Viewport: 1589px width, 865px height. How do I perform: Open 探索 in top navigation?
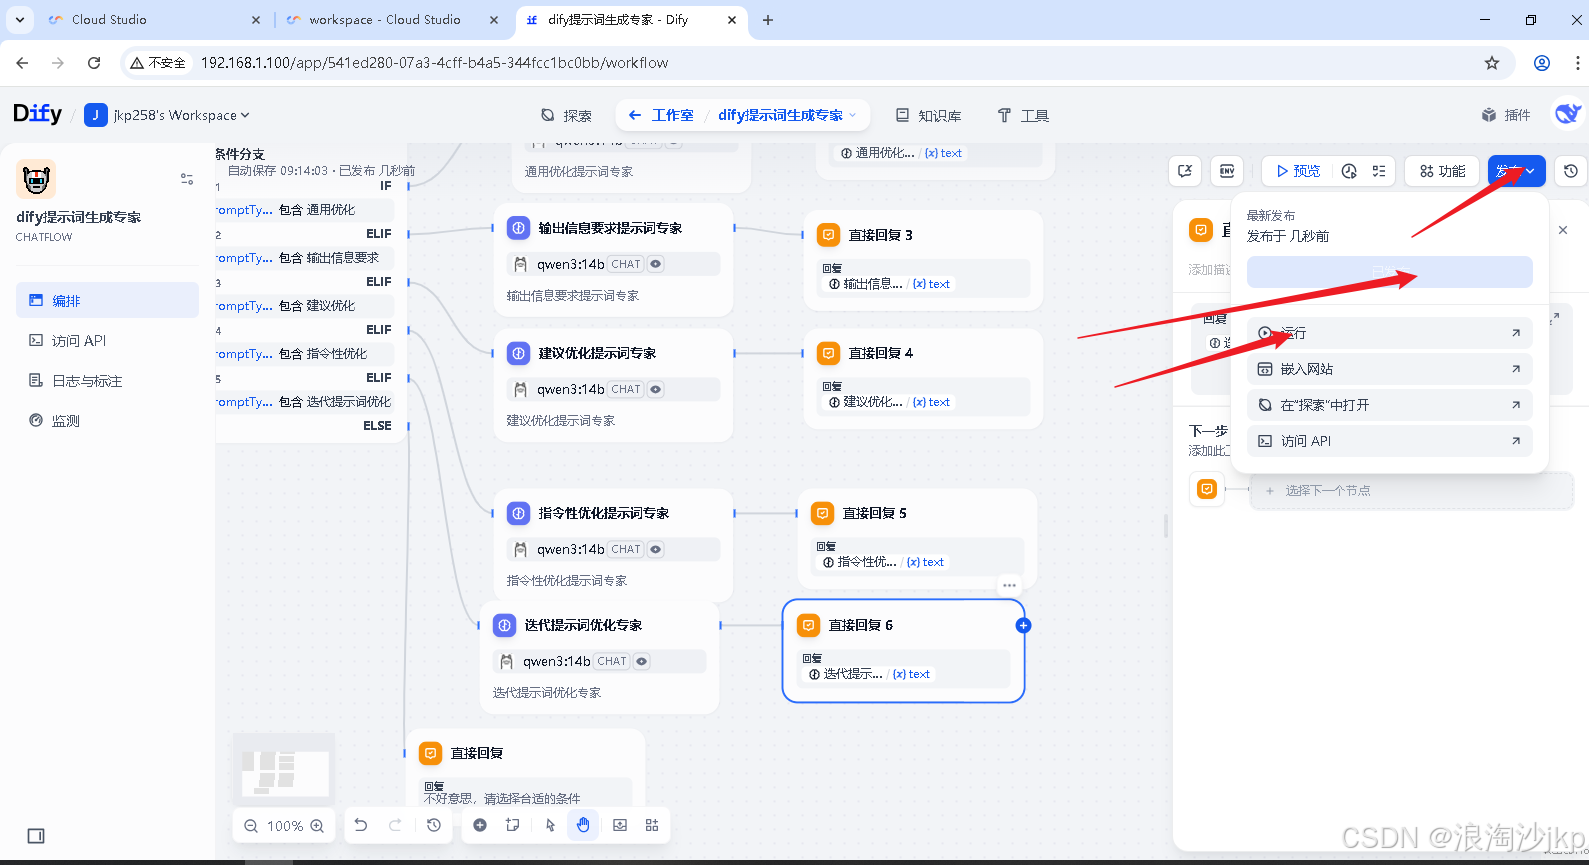pyautogui.click(x=566, y=115)
